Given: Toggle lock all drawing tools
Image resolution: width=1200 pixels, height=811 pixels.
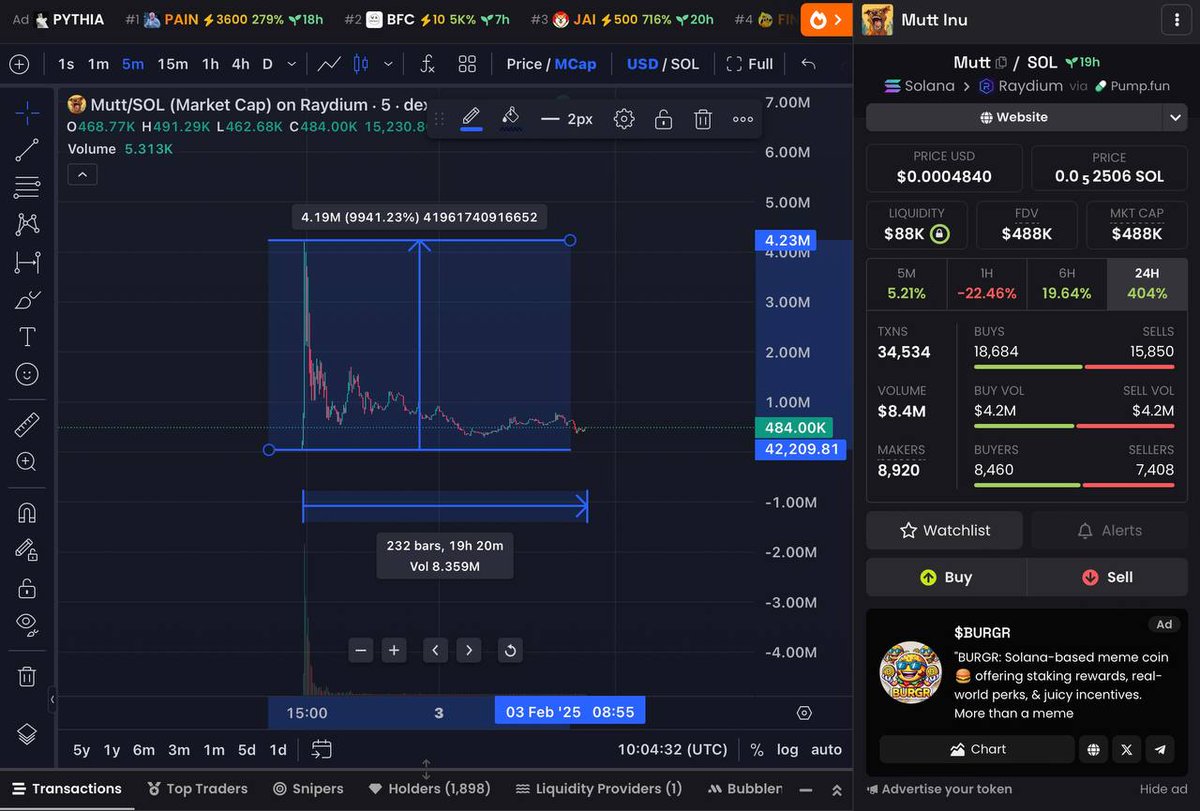Looking at the screenshot, I should coord(27,588).
